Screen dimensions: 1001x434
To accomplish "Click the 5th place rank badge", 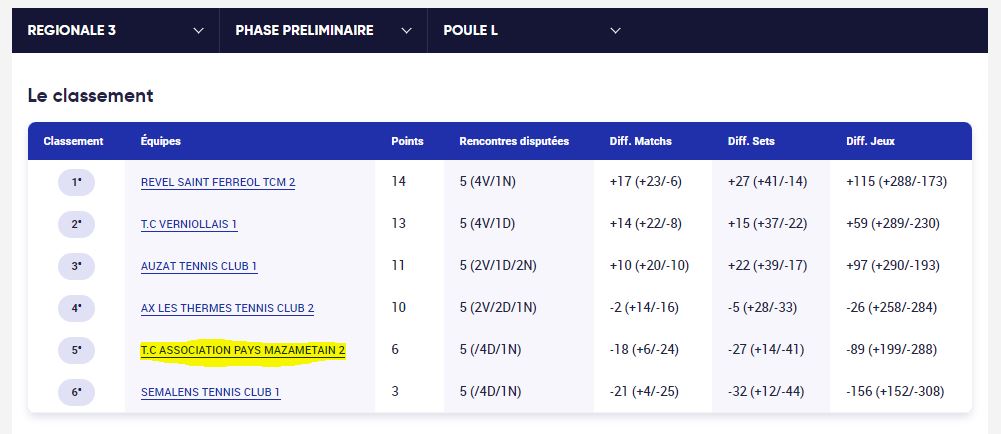I will [x=77, y=350].
